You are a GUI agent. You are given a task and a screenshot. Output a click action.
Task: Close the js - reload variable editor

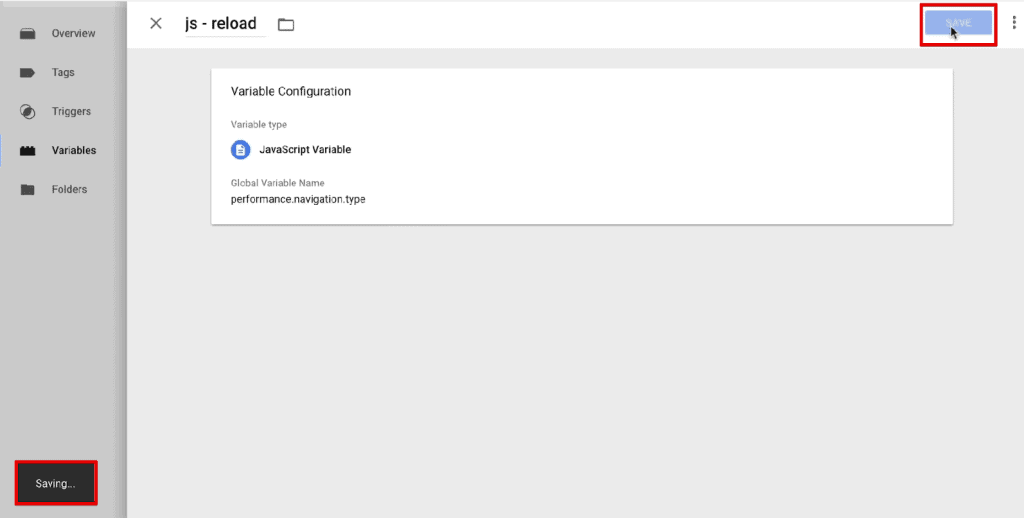coord(155,24)
